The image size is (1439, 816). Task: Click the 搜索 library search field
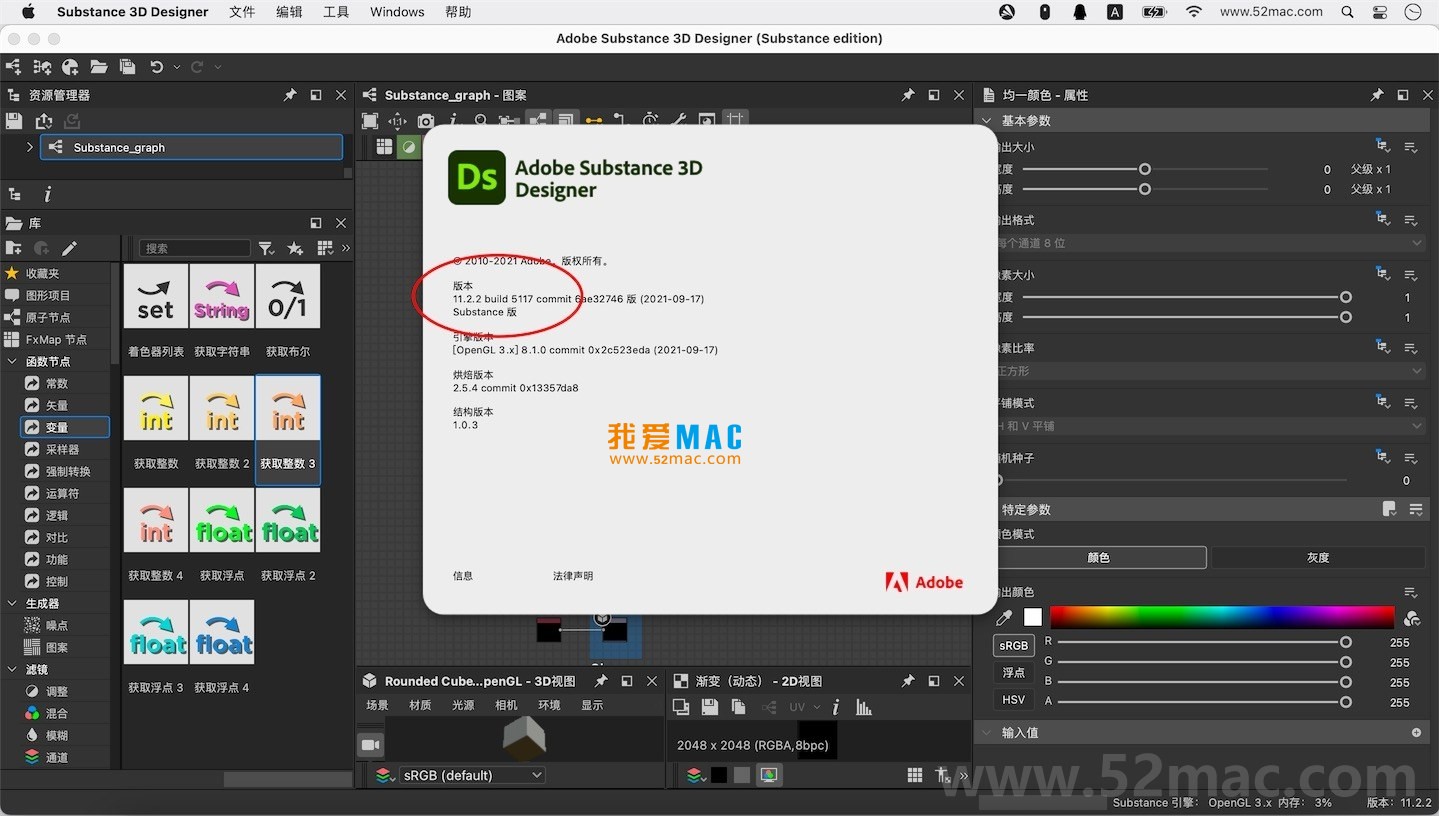point(194,248)
